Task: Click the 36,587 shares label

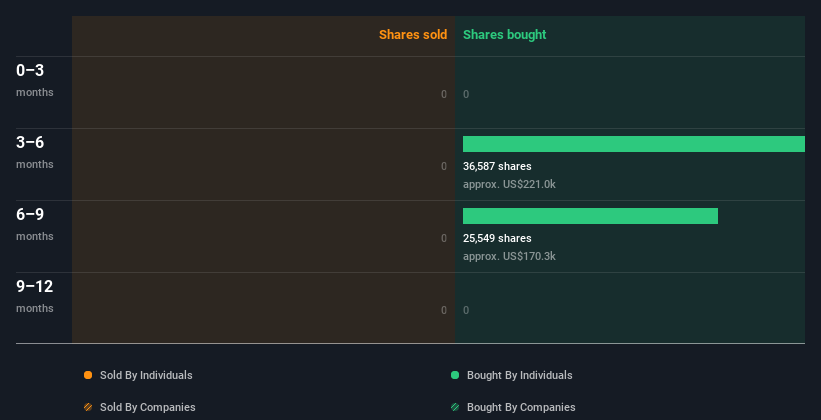Action: coord(497,166)
